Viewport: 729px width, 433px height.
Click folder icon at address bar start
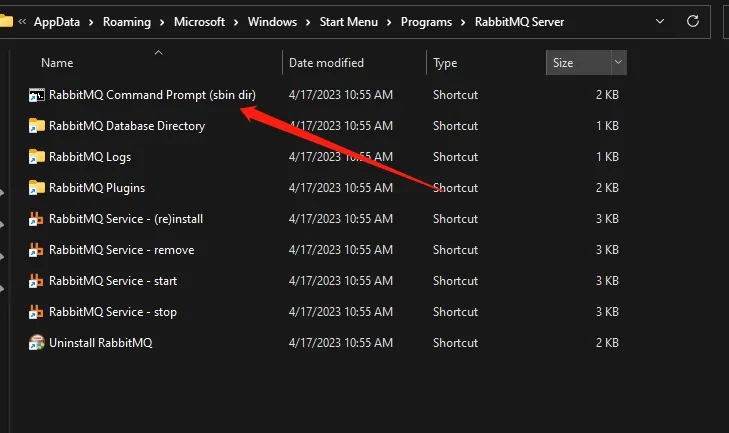click(x=6, y=21)
